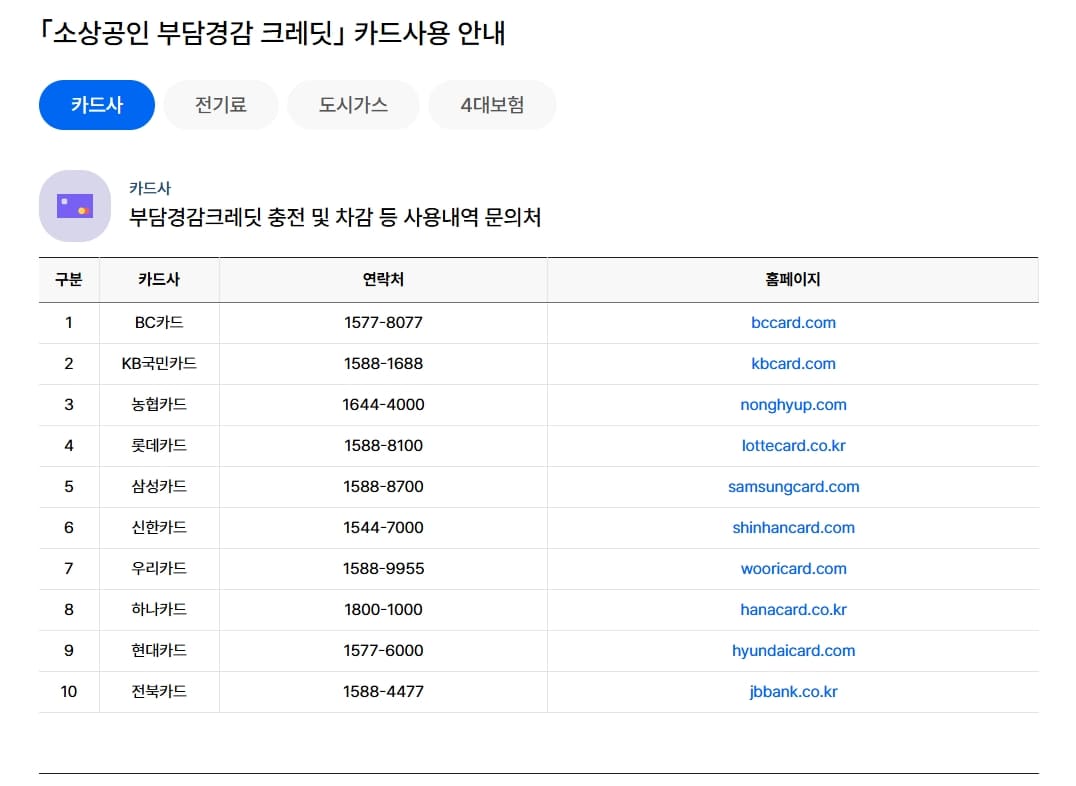Select the 현대카드 name cell
Viewport: 1076px width, 786px height.
point(159,651)
